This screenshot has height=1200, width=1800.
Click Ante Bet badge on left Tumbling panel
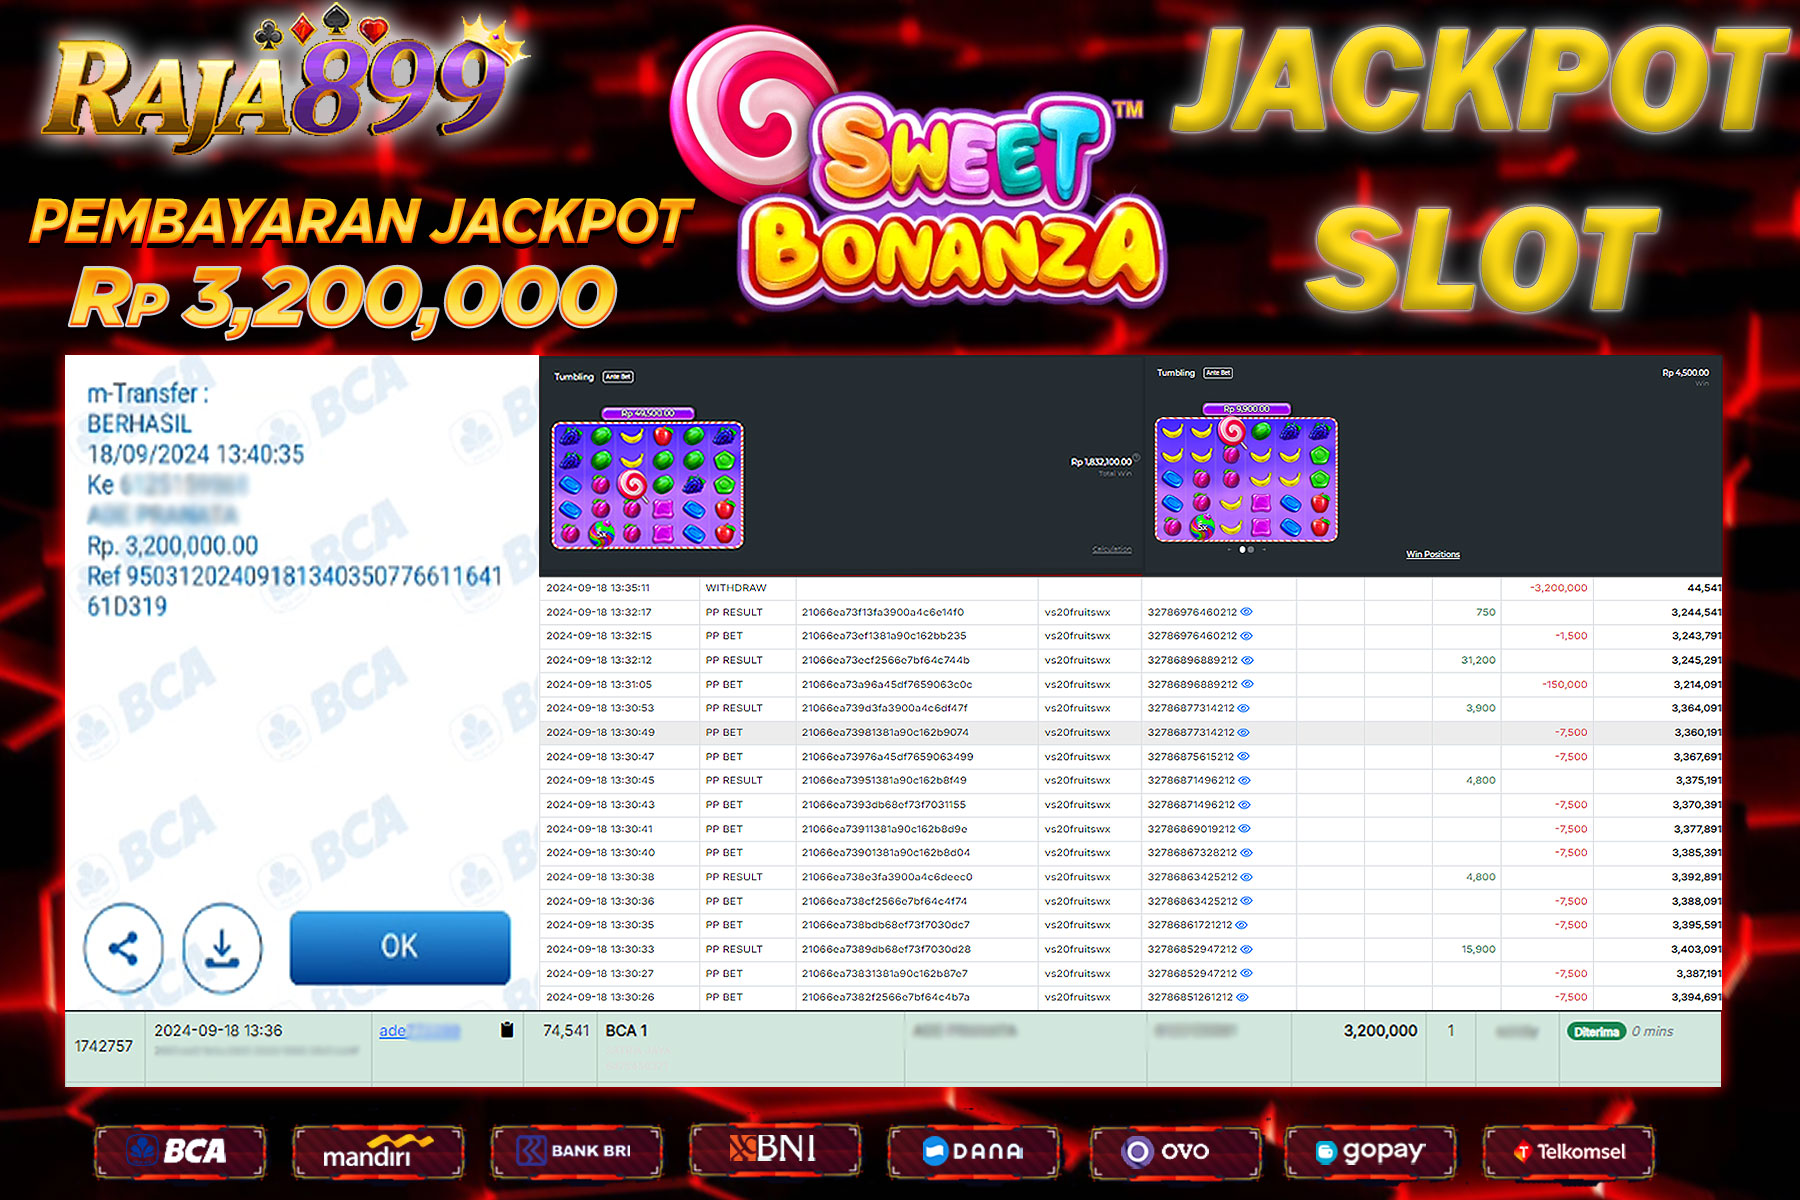pyautogui.click(x=619, y=377)
